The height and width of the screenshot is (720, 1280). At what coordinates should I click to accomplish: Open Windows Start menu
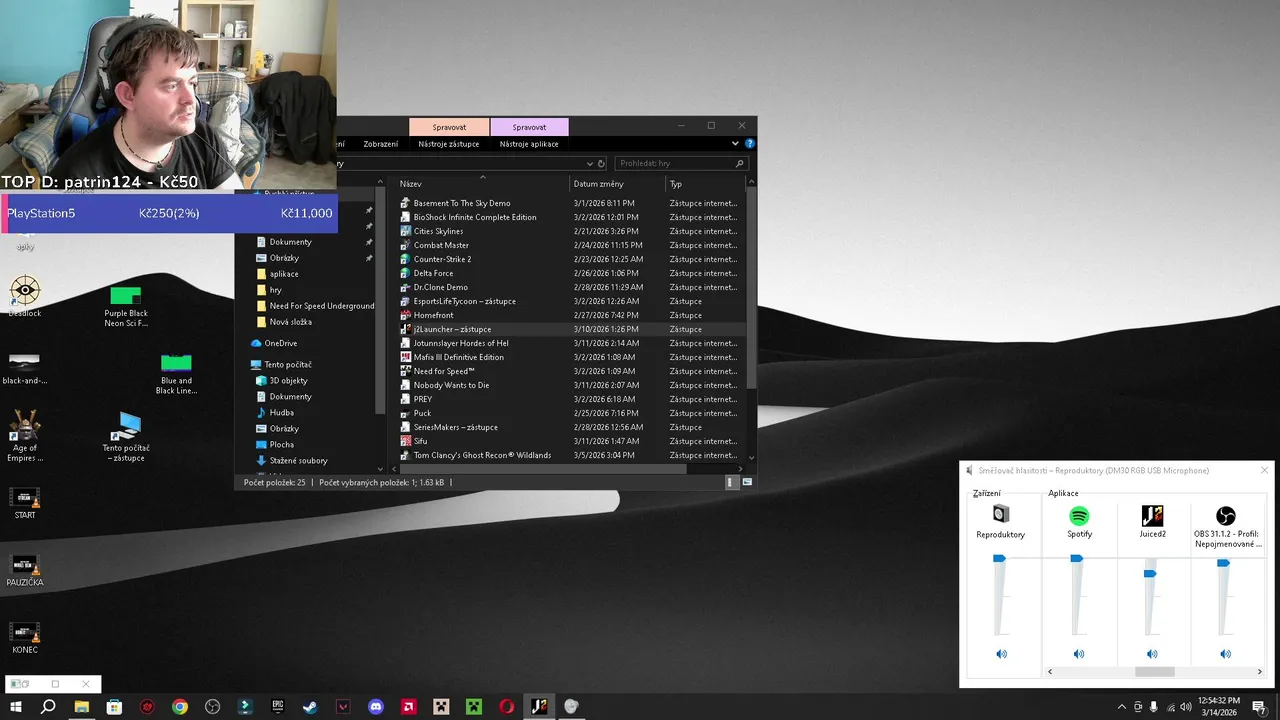16,707
